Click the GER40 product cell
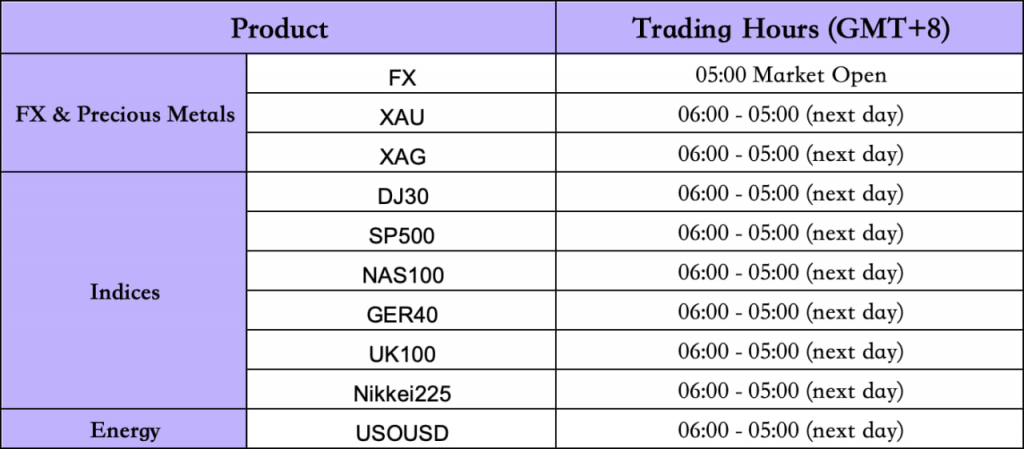This screenshot has height=449, width=1024. (402, 313)
